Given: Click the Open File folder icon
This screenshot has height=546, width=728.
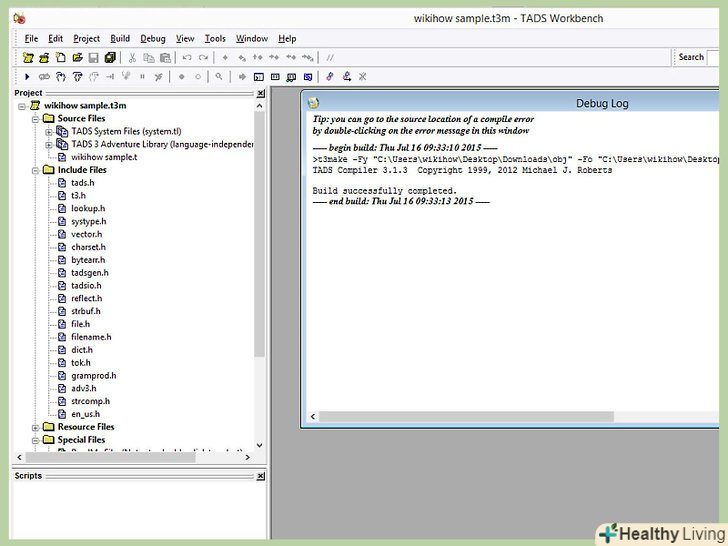Looking at the screenshot, I should point(77,58).
